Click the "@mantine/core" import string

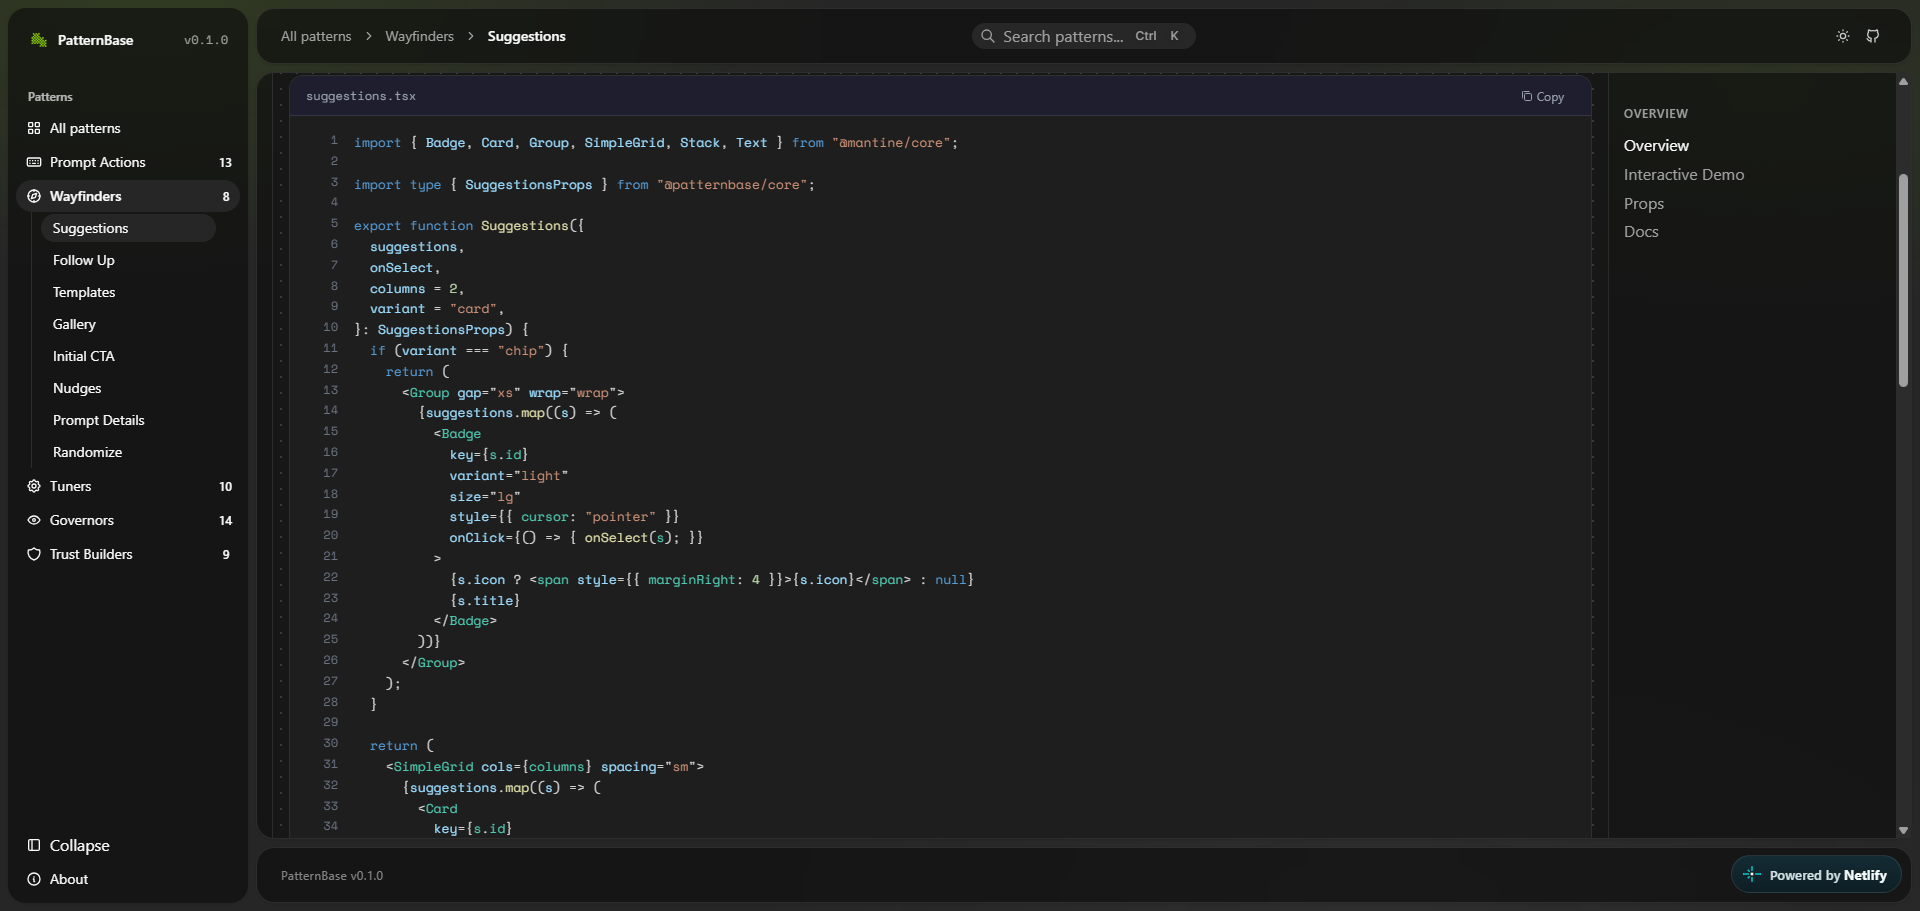pyautogui.click(x=891, y=143)
